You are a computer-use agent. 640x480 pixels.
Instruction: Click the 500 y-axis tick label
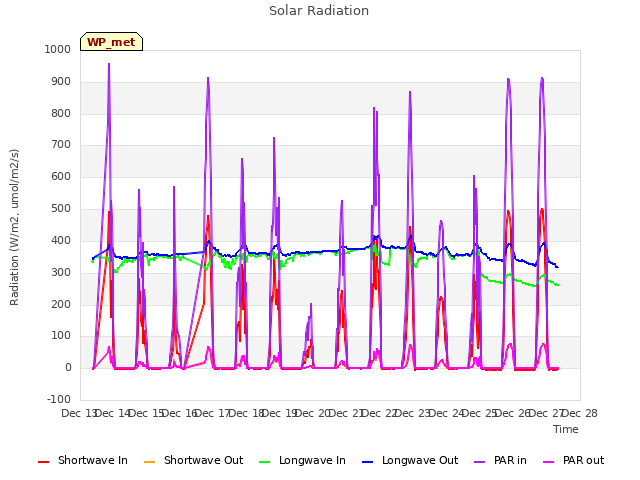tap(61, 209)
